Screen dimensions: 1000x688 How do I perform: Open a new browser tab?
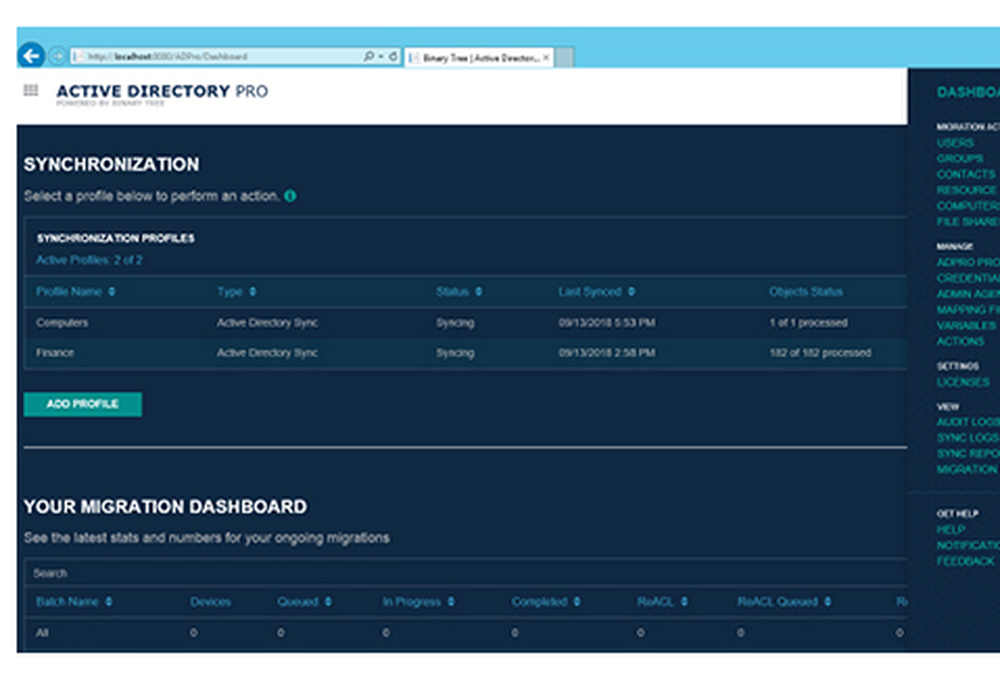point(564,57)
